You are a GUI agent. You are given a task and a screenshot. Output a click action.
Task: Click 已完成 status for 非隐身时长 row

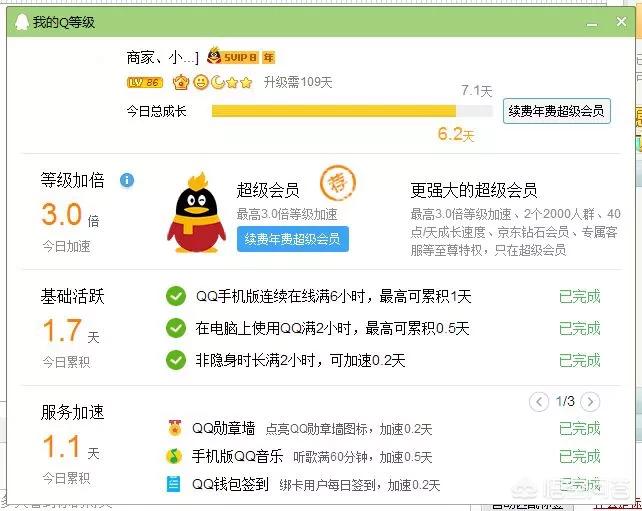[580, 361]
